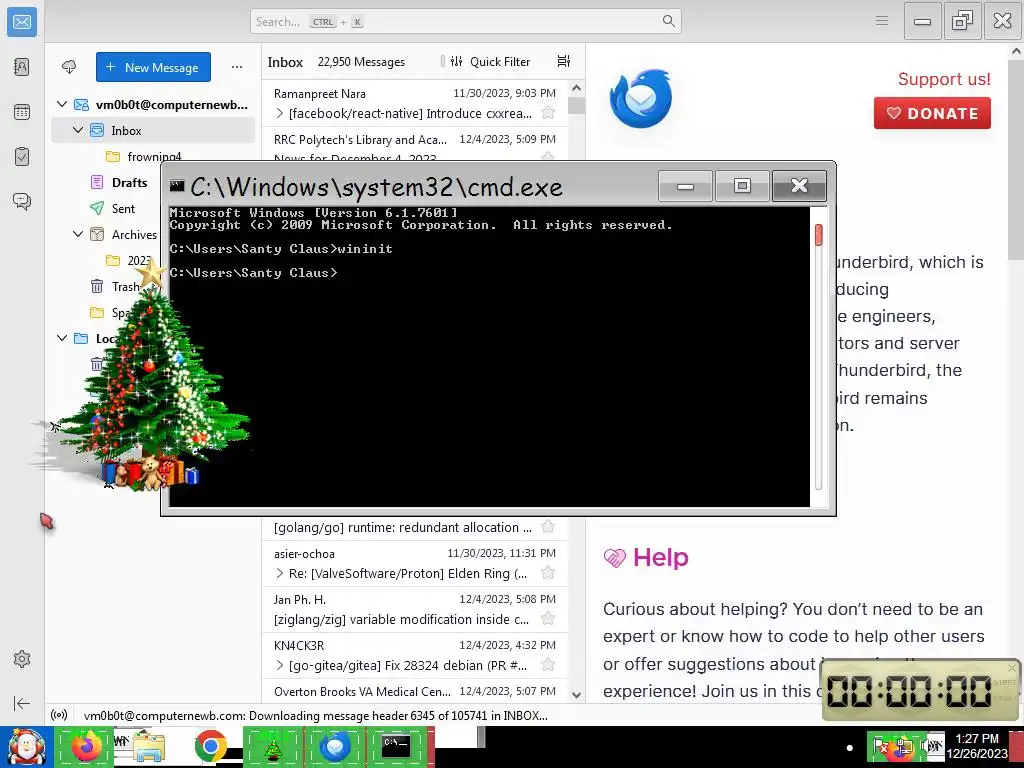Image resolution: width=1024 pixels, height=768 pixels.
Task: Open the Tasks space
Action: point(22,157)
